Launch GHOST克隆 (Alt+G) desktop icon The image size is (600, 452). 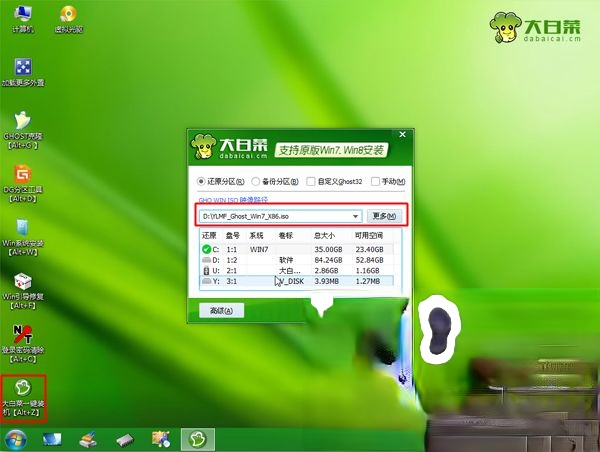point(23,130)
